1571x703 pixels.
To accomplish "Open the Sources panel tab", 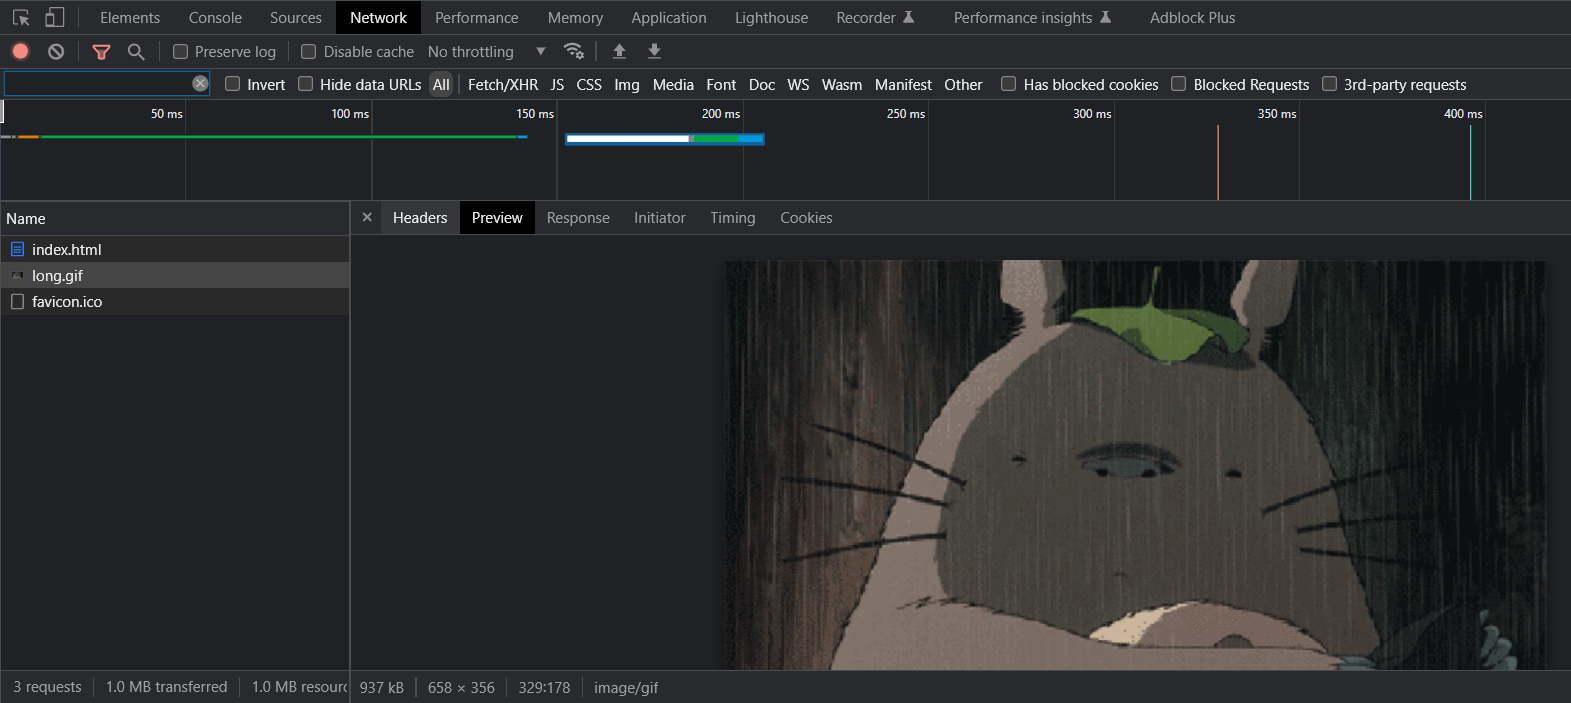I will click(x=296, y=17).
